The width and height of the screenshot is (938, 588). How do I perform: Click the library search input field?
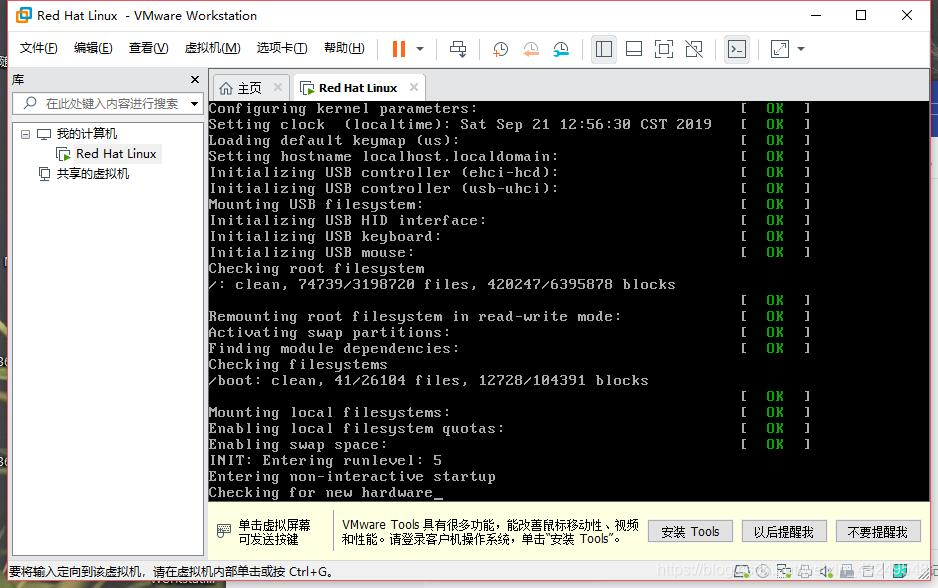108,103
